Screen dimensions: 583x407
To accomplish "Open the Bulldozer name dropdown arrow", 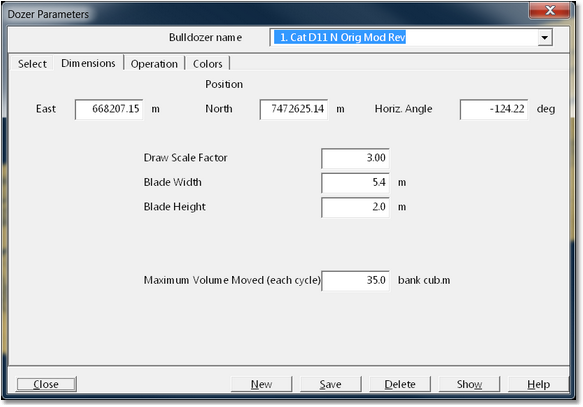I will point(545,38).
